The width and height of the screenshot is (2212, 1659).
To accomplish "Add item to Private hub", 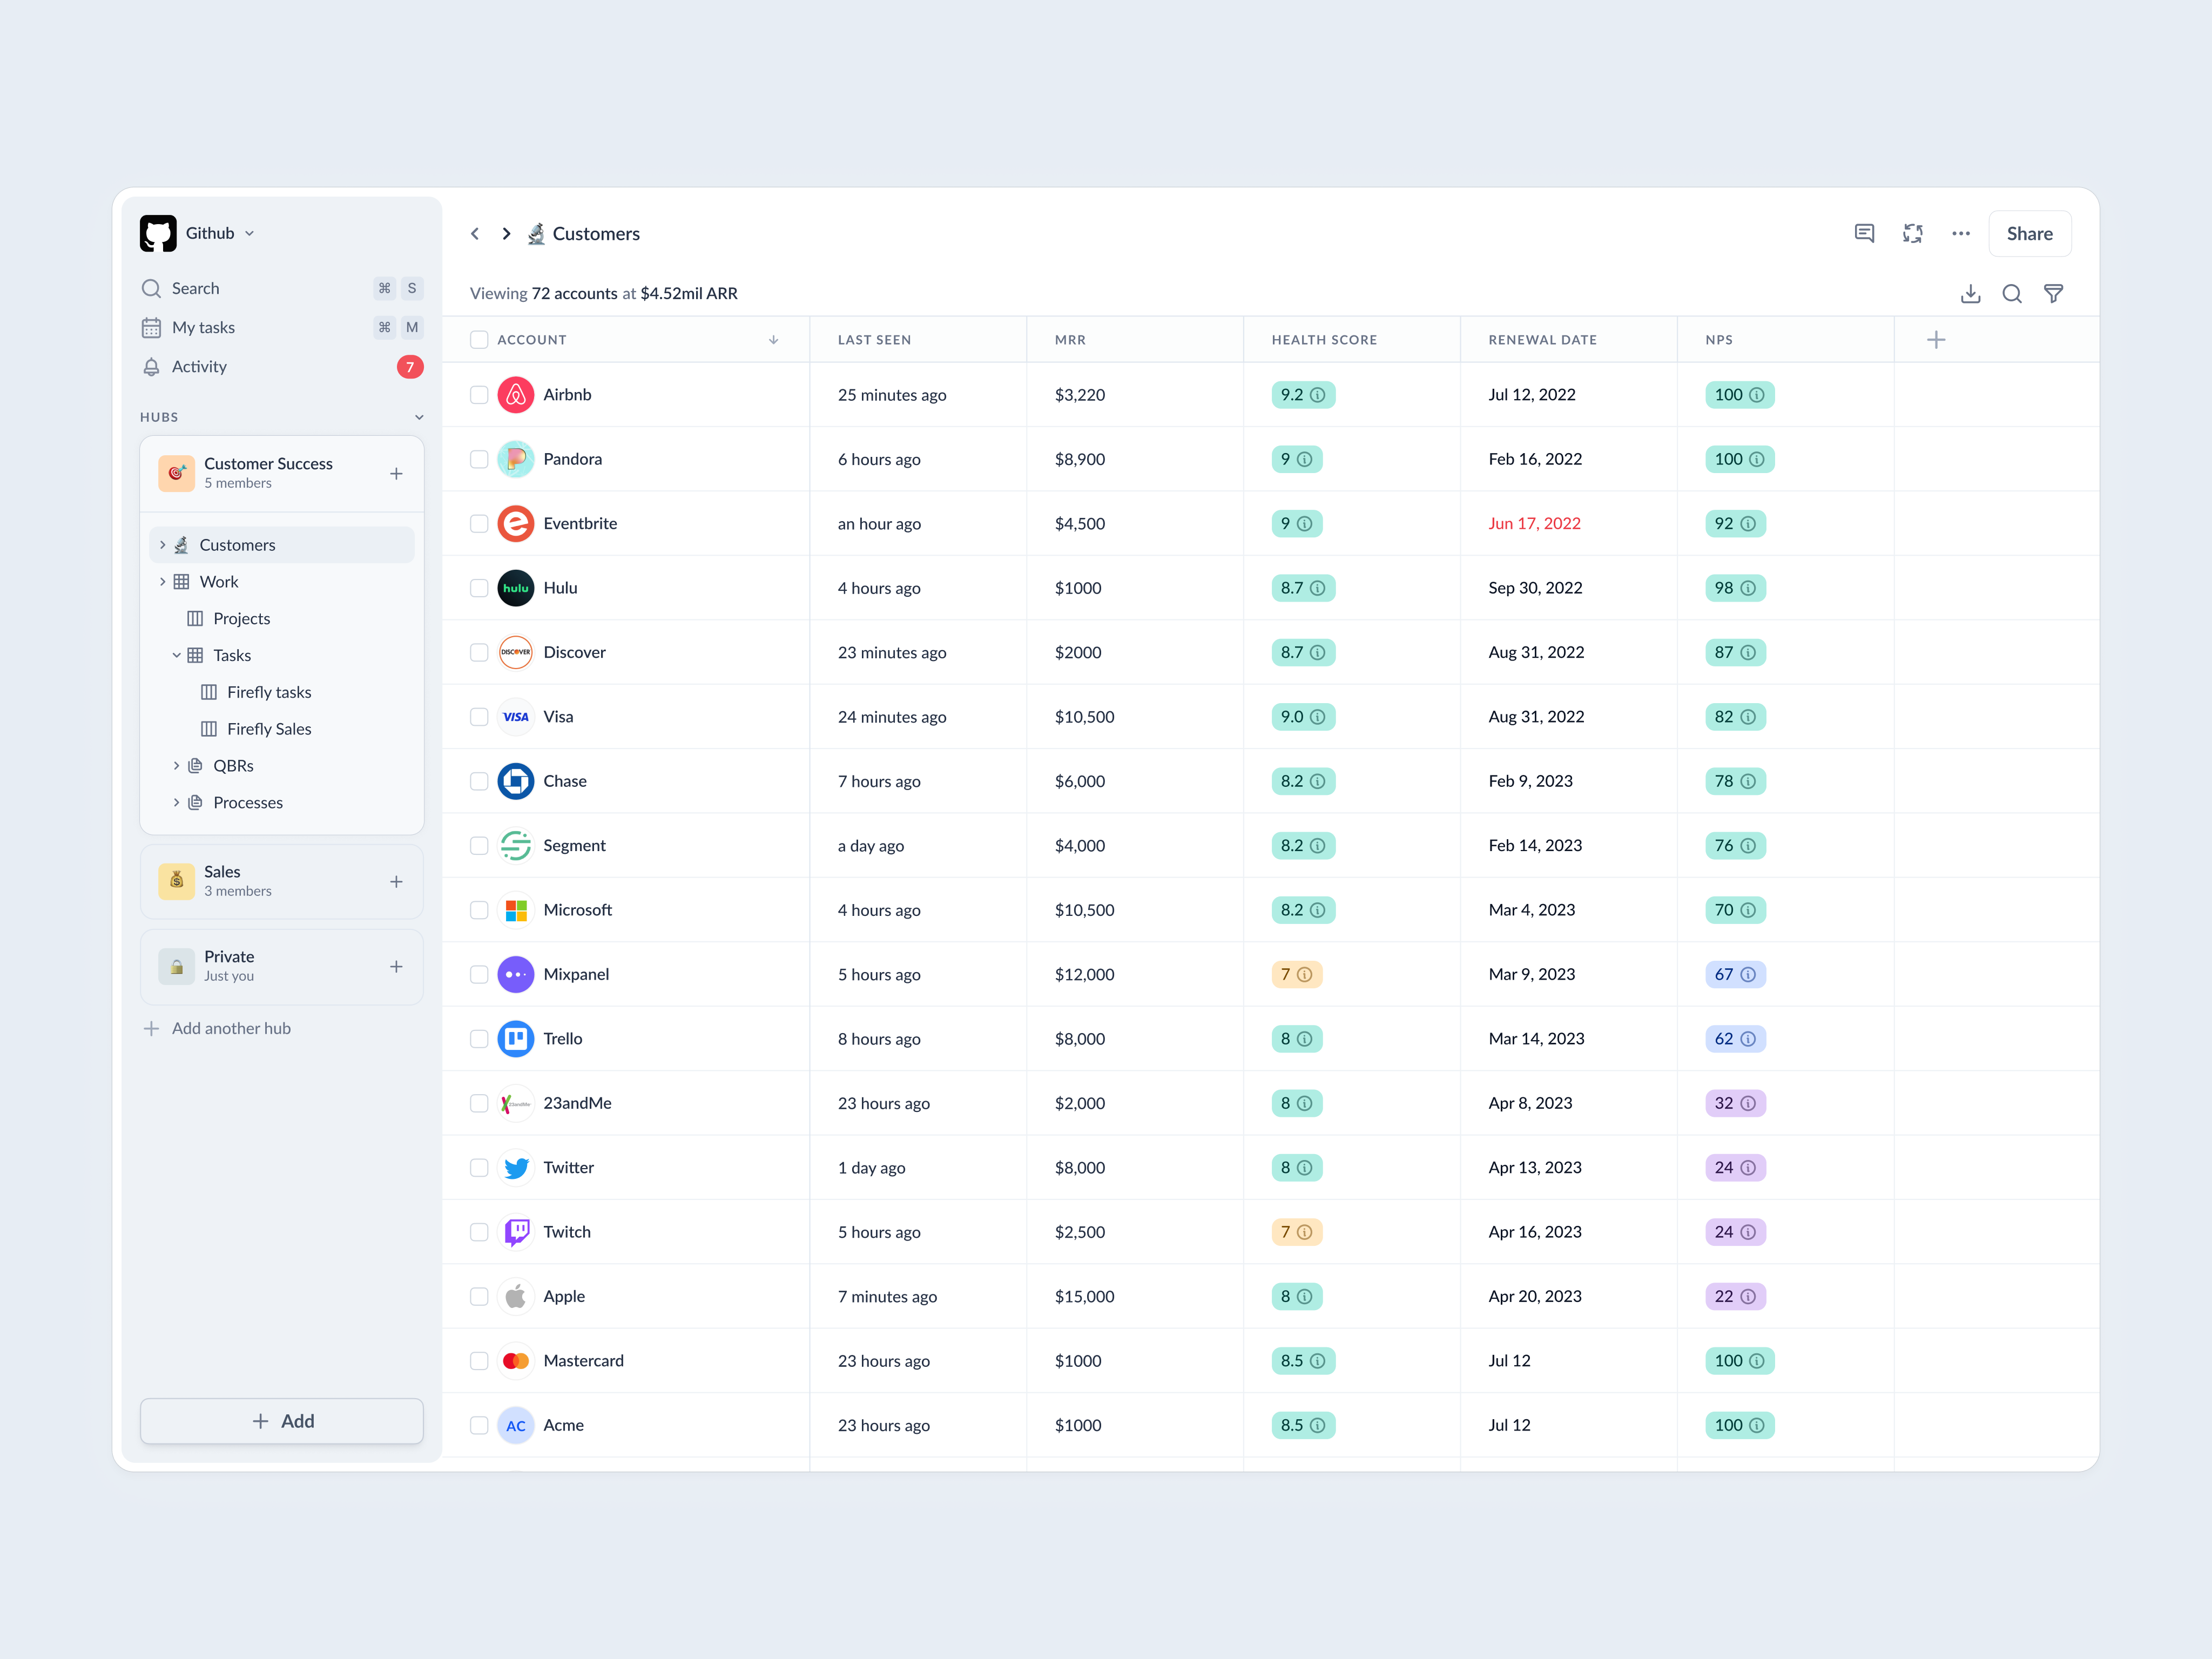I will [396, 966].
